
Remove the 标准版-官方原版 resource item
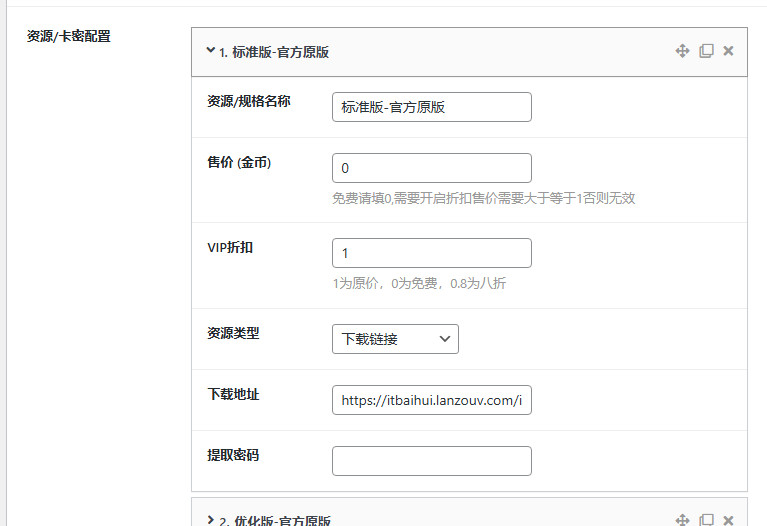pos(728,51)
